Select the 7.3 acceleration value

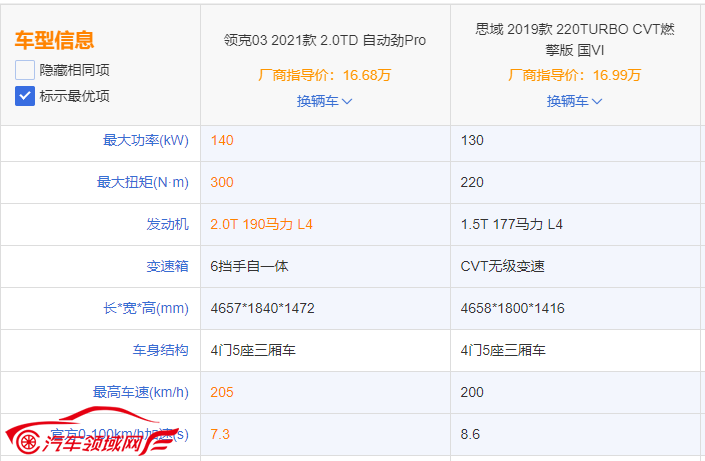[220, 434]
